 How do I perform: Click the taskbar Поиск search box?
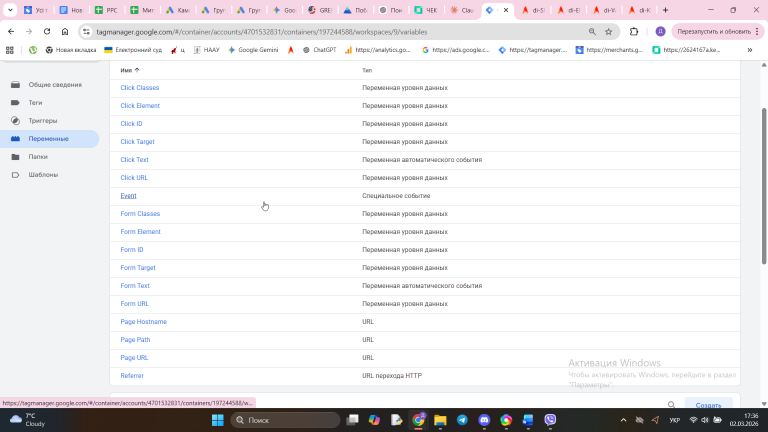(286, 420)
